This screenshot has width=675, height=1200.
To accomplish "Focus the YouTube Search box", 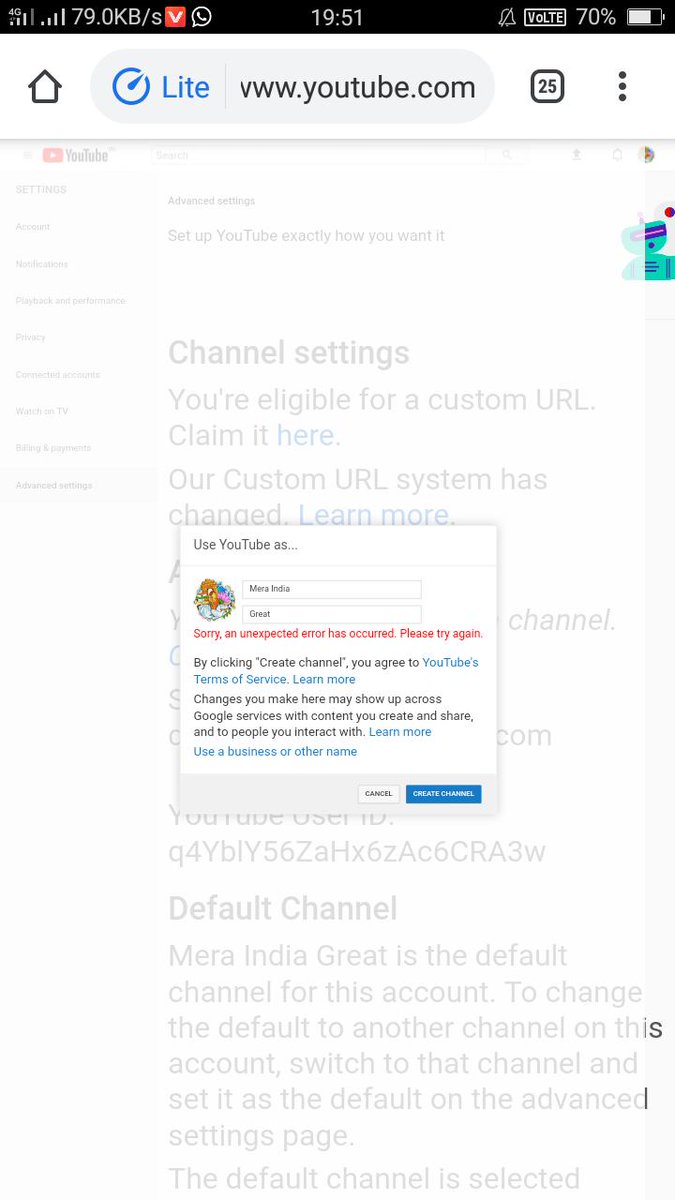I will (x=320, y=155).
